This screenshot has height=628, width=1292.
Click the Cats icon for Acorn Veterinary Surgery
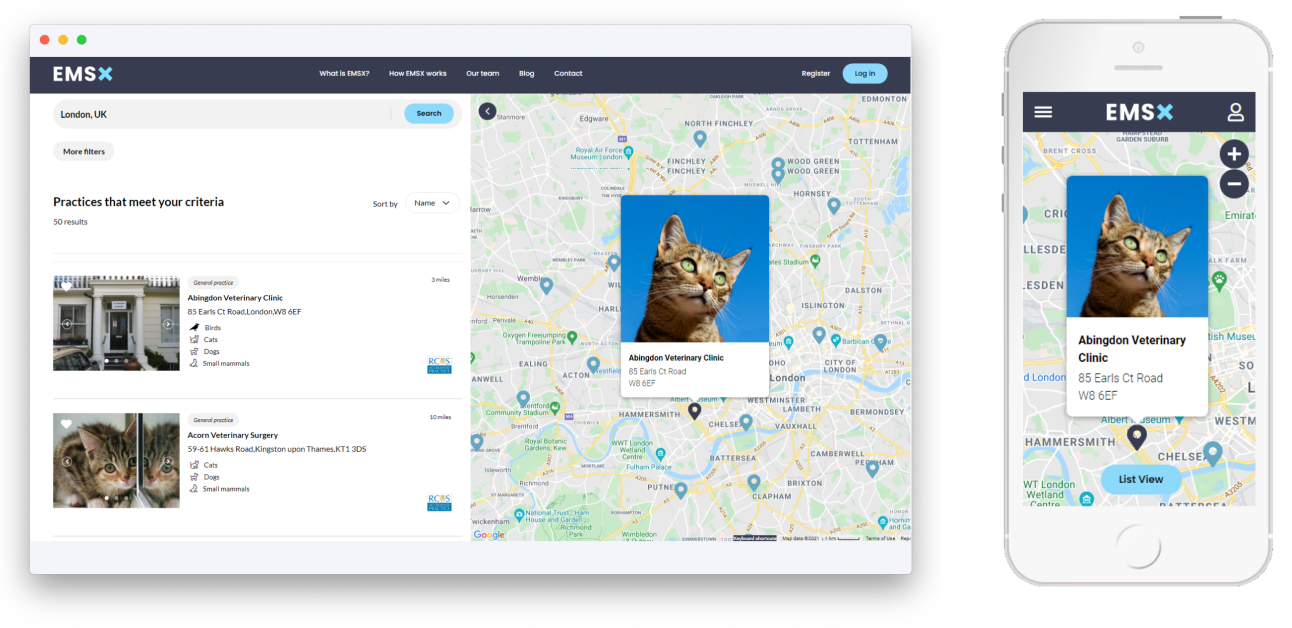[x=193, y=464]
